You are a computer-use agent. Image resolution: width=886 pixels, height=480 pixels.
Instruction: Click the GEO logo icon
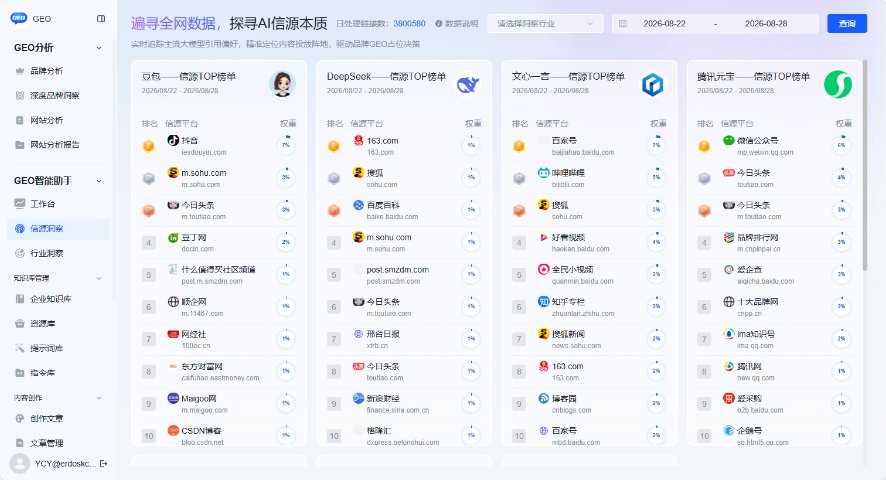(x=19, y=19)
